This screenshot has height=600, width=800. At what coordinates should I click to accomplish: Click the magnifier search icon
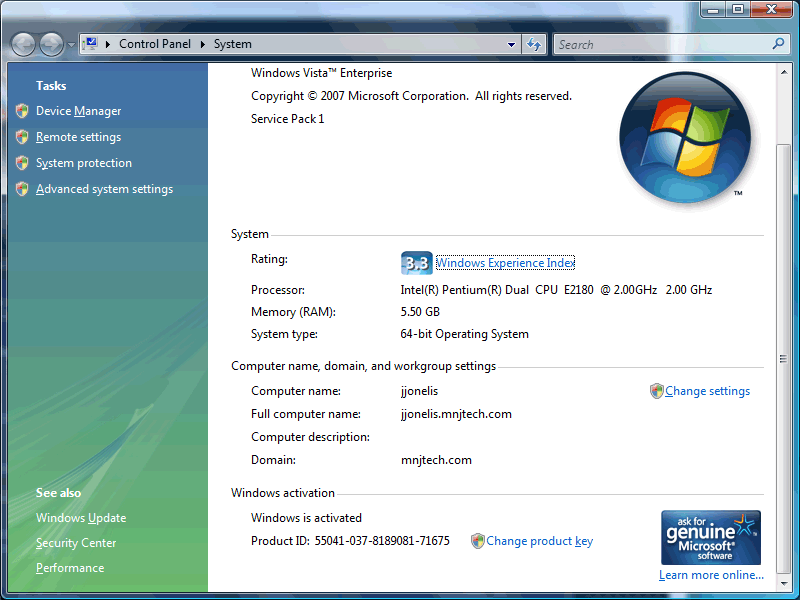779,44
